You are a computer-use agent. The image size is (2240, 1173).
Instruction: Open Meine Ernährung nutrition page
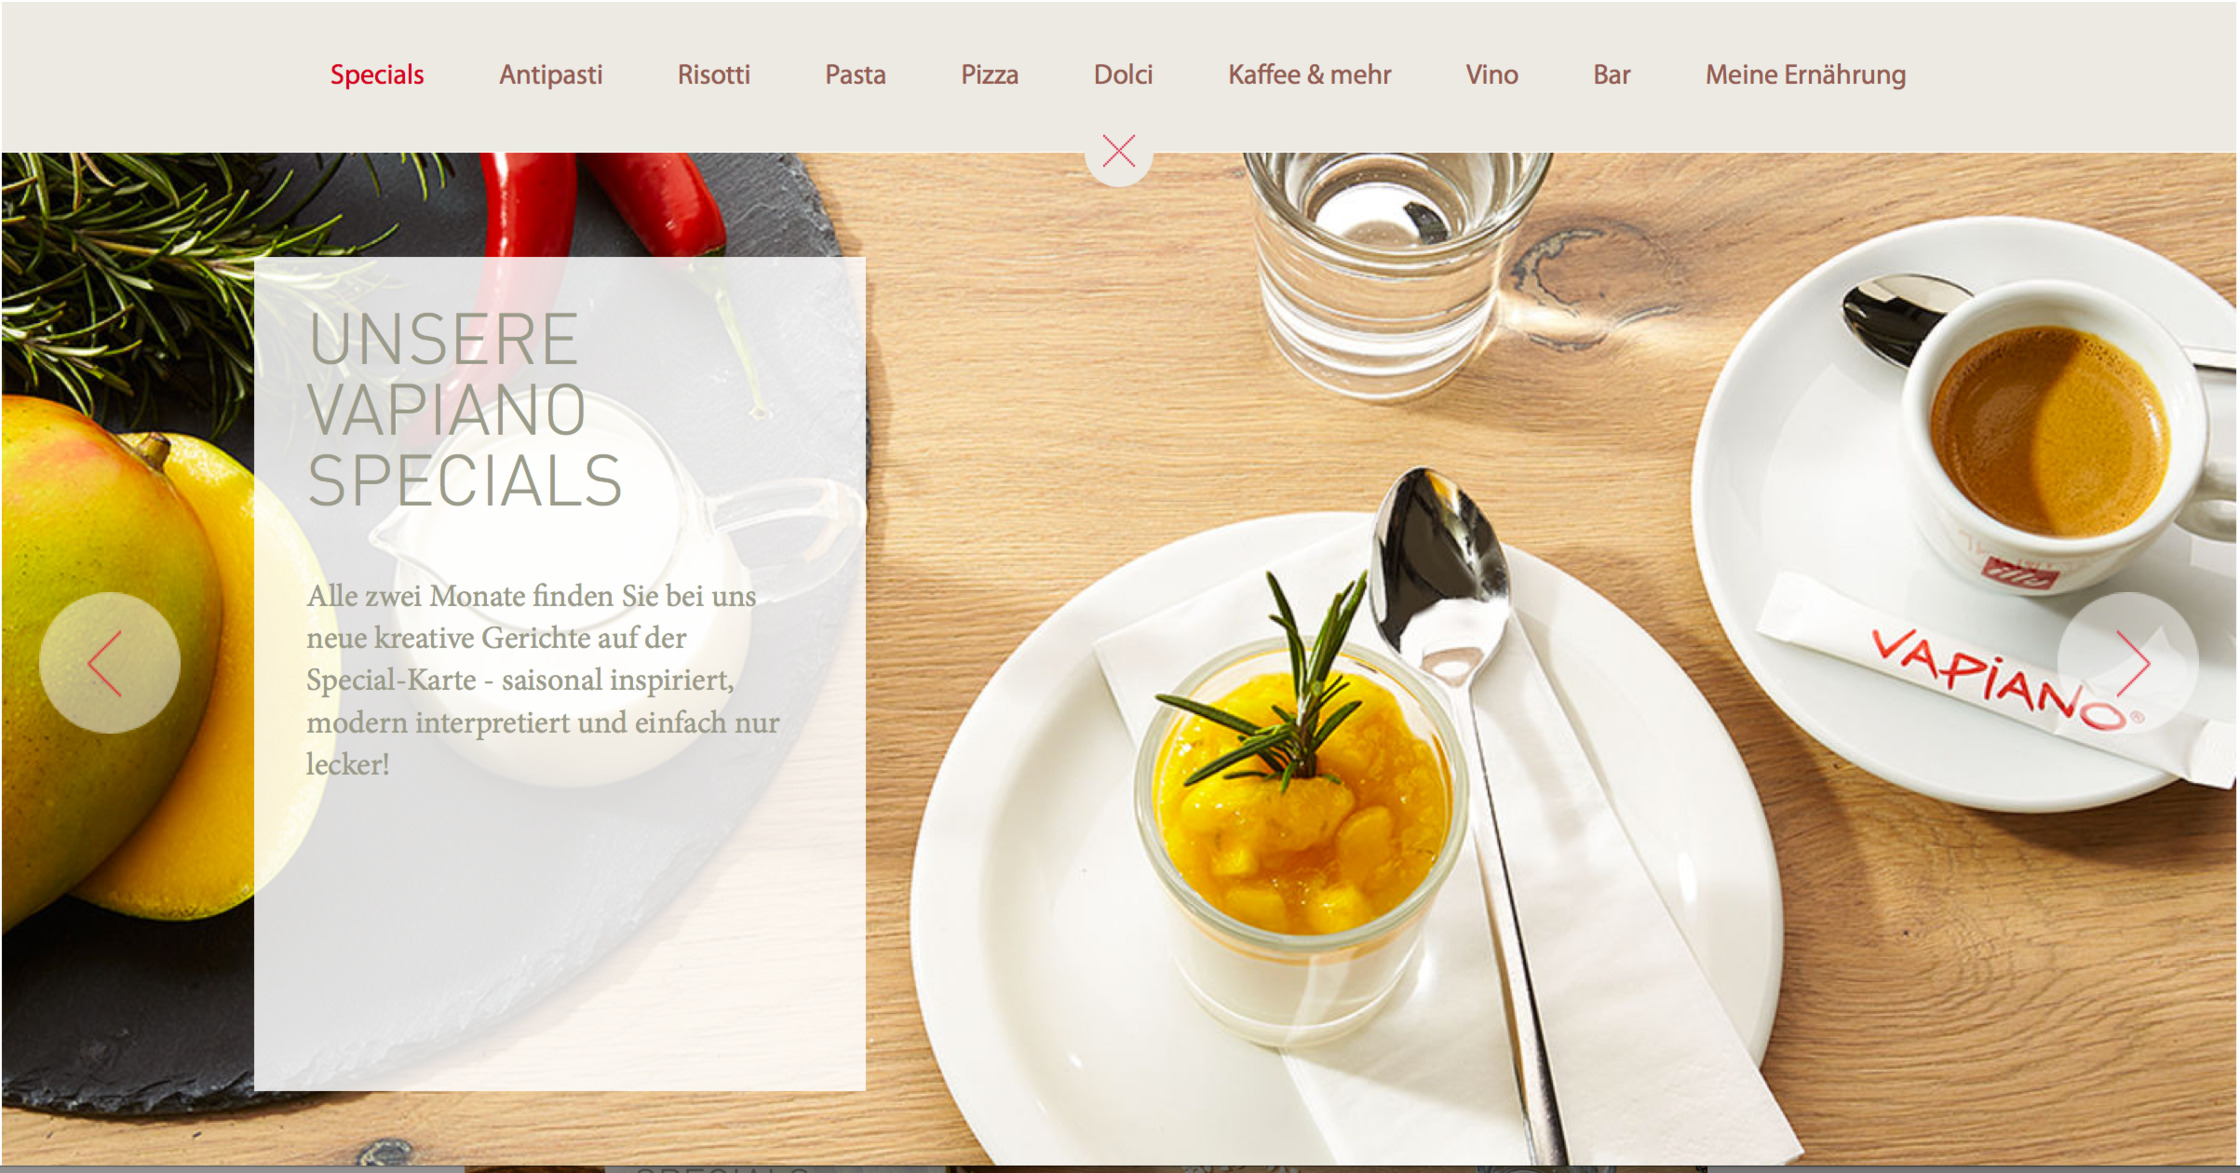[x=1806, y=75]
